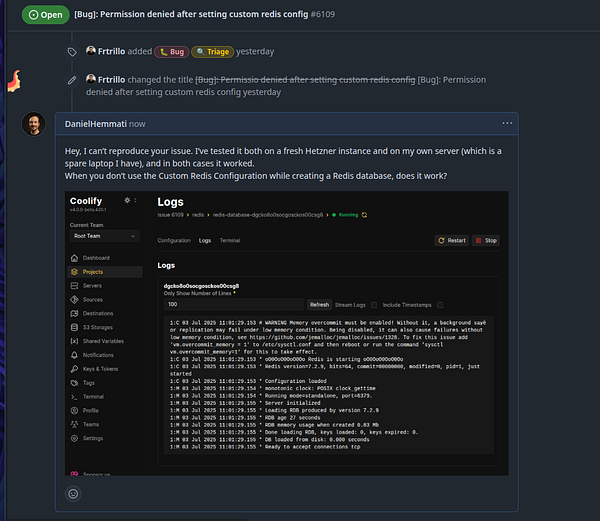Open Shared Variables in sidebar
The width and height of the screenshot is (600, 521).
pyautogui.click(x=103, y=341)
